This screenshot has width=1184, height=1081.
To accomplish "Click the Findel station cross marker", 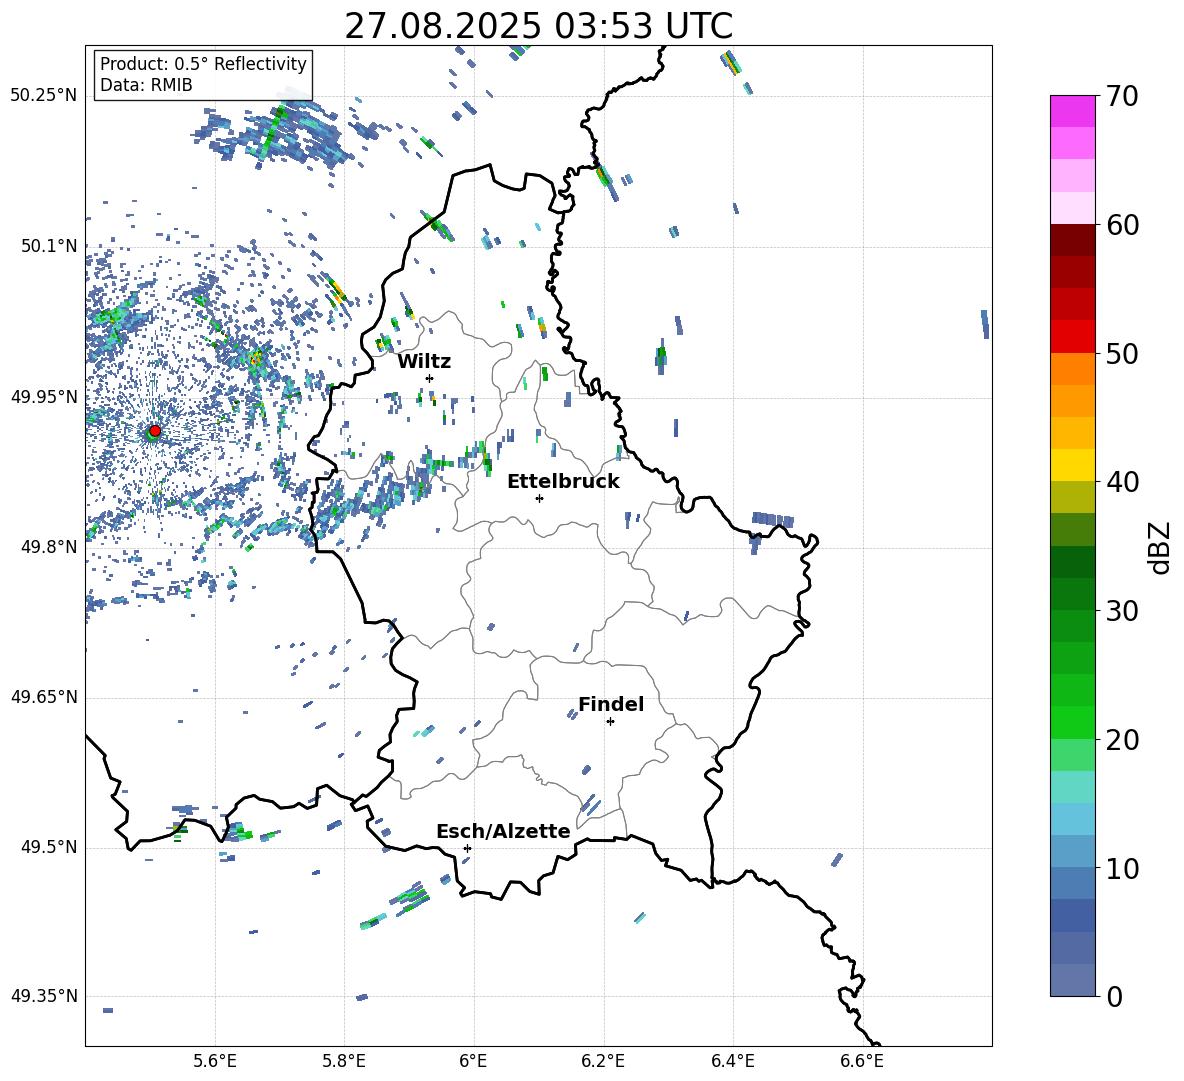I will pyautogui.click(x=610, y=722).
